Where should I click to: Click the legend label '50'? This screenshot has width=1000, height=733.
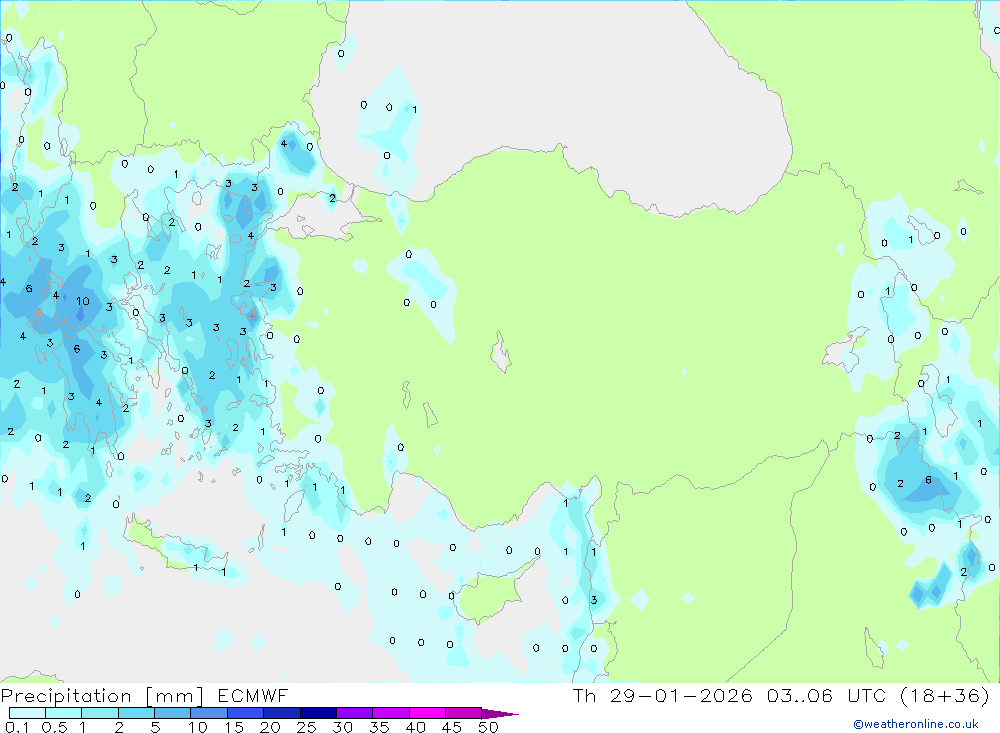point(489,727)
